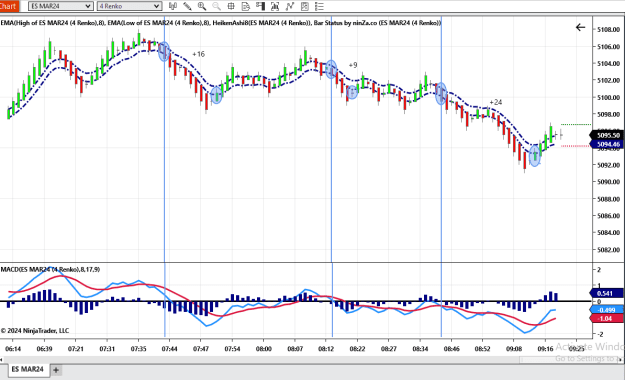Click the 08:12 time axis label
The image size is (625, 380).
326,348
